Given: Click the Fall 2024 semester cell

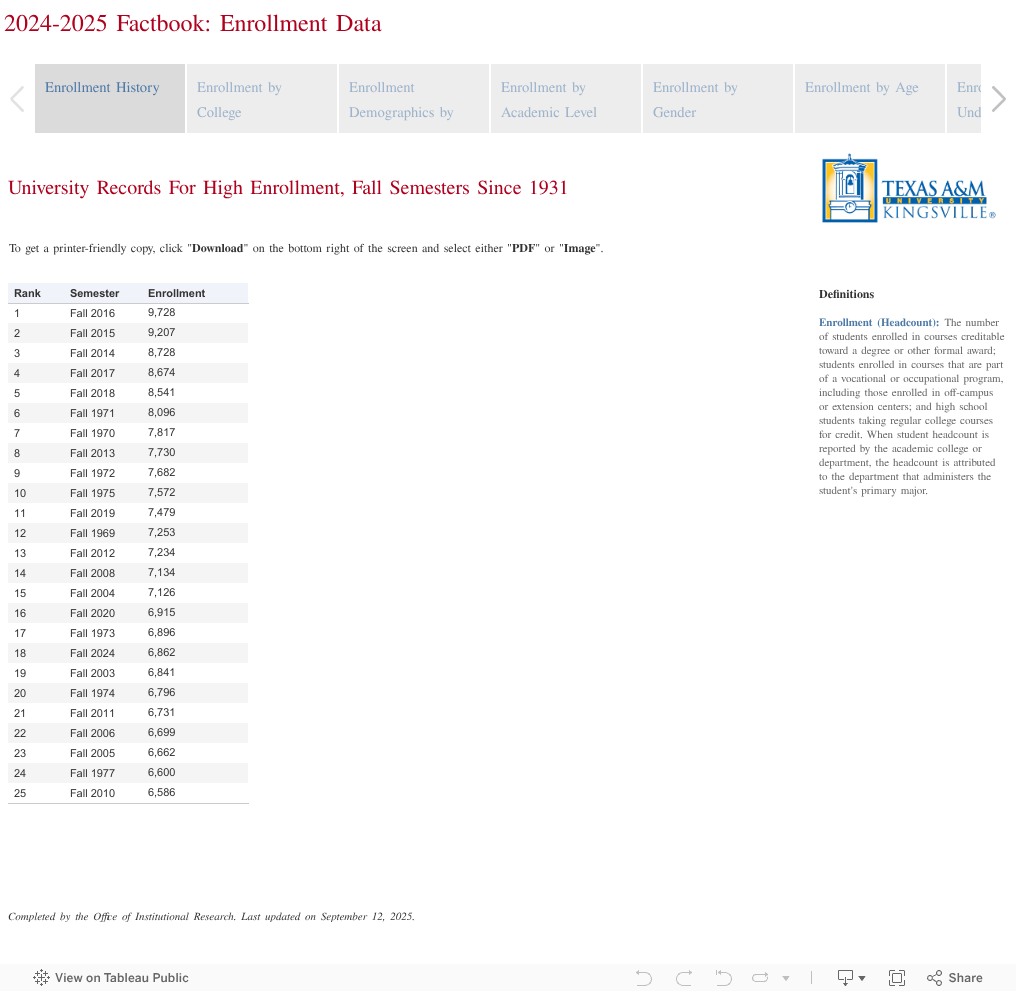Looking at the screenshot, I should coord(93,653).
